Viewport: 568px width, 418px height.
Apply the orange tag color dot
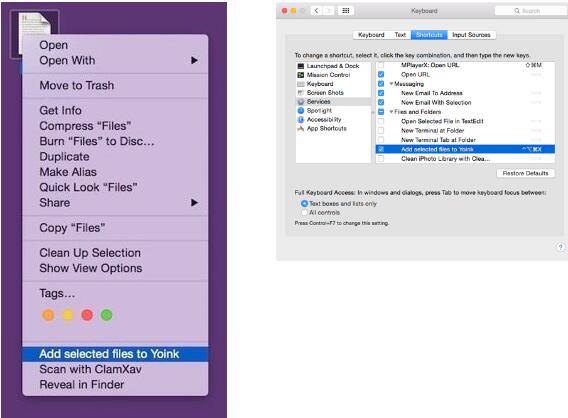48,315
